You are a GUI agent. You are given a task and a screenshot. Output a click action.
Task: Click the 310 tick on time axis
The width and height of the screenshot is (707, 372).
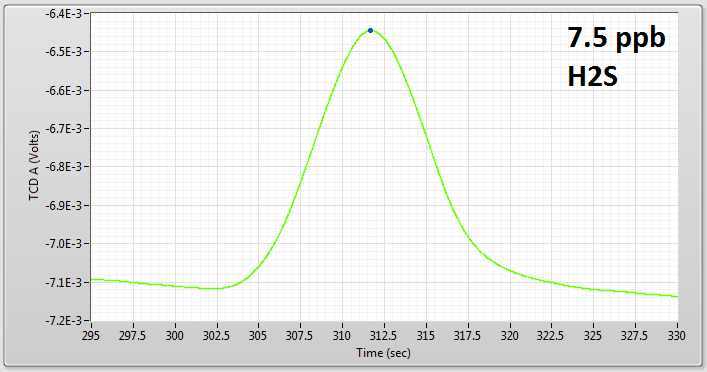[x=342, y=336]
